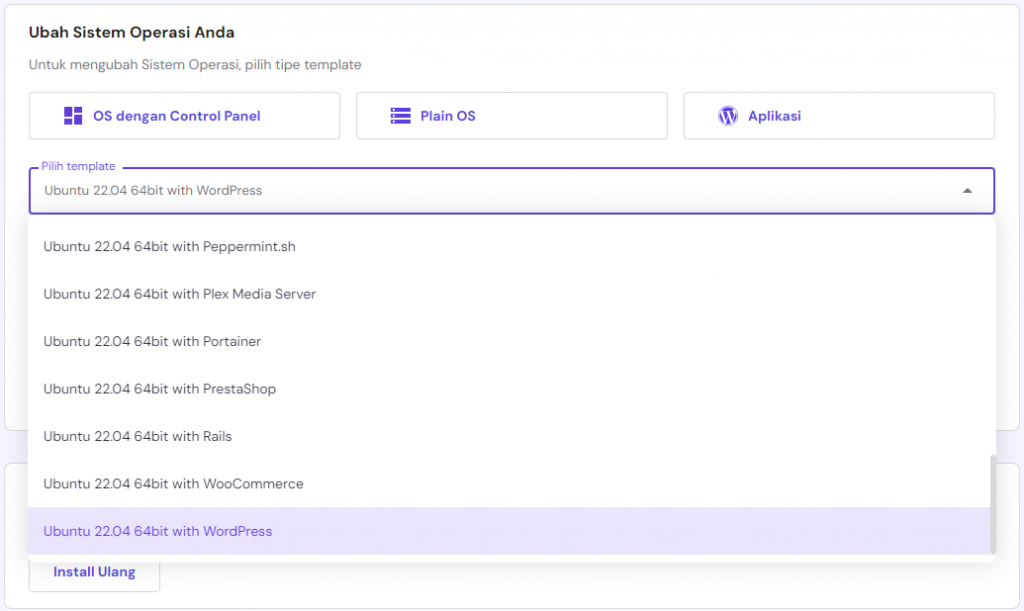Select highlighted Ubuntu 22.04 with WordPress option
1024x611 pixels.
158,531
